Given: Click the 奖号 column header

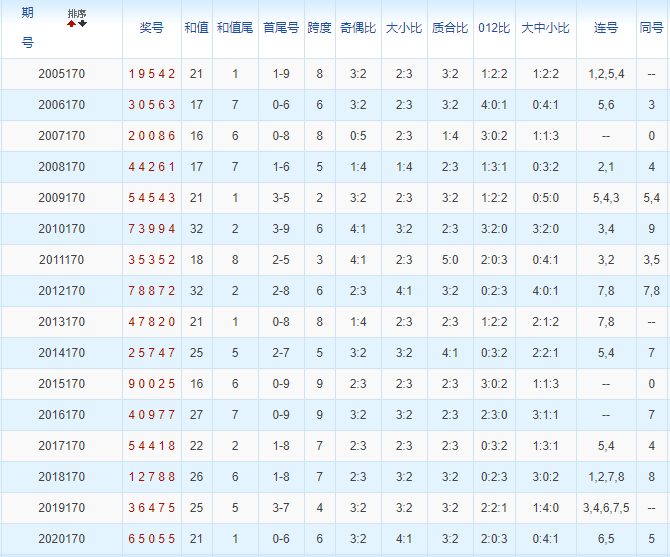Looking at the screenshot, I should click(152, 28).
